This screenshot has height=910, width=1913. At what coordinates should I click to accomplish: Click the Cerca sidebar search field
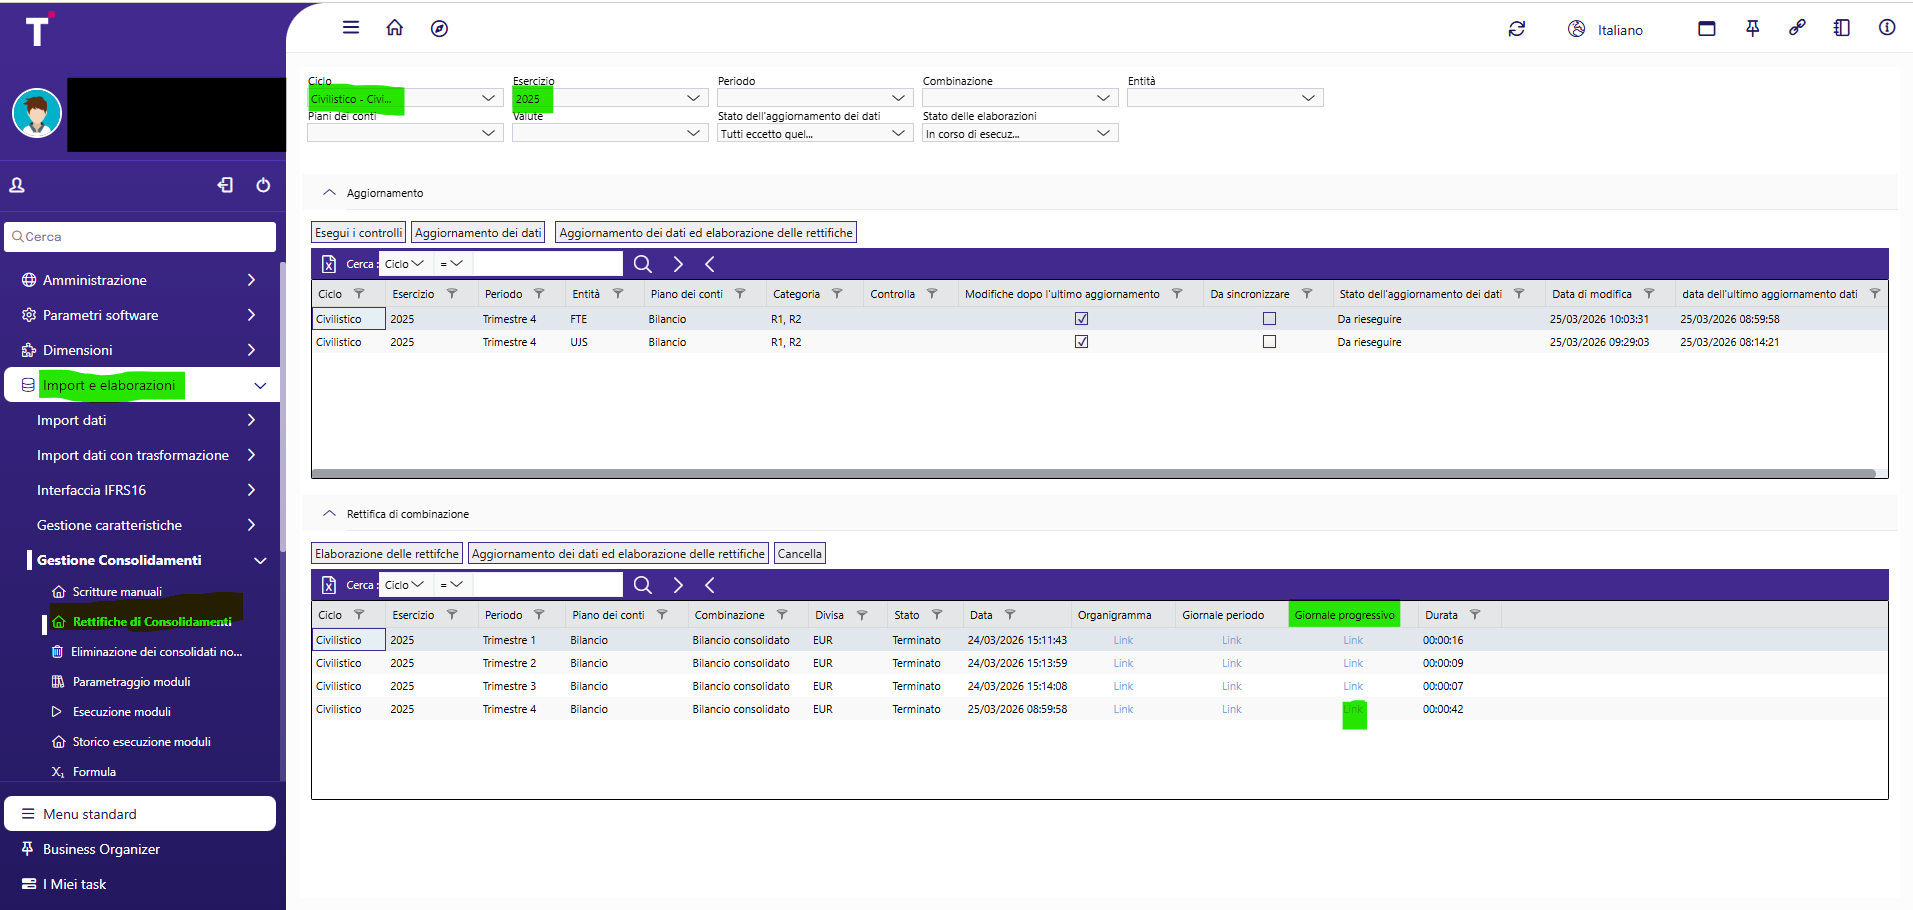(x=140, y=237)
